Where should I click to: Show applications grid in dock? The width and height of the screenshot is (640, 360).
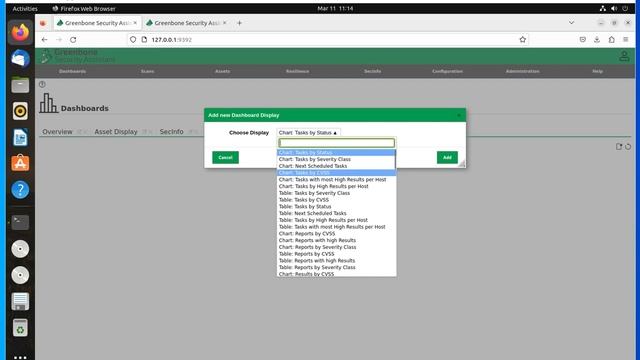20,357
